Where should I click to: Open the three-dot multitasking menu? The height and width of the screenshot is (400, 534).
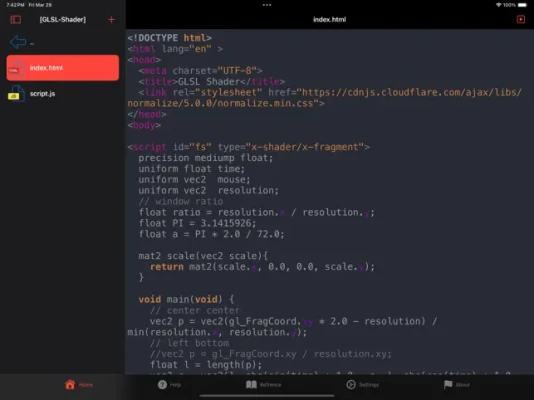click(267, 5)
